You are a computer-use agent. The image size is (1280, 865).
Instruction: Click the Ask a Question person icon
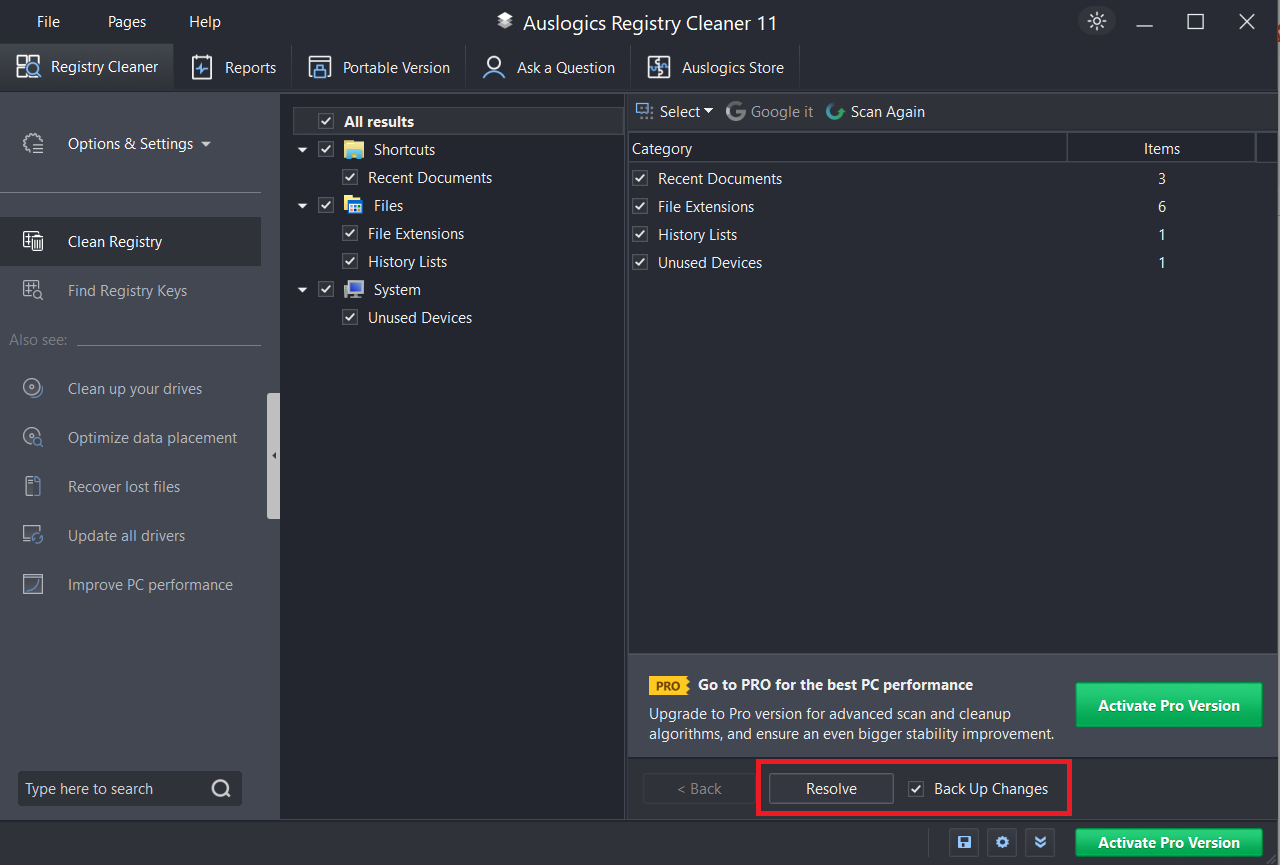[x=494, y=67]
